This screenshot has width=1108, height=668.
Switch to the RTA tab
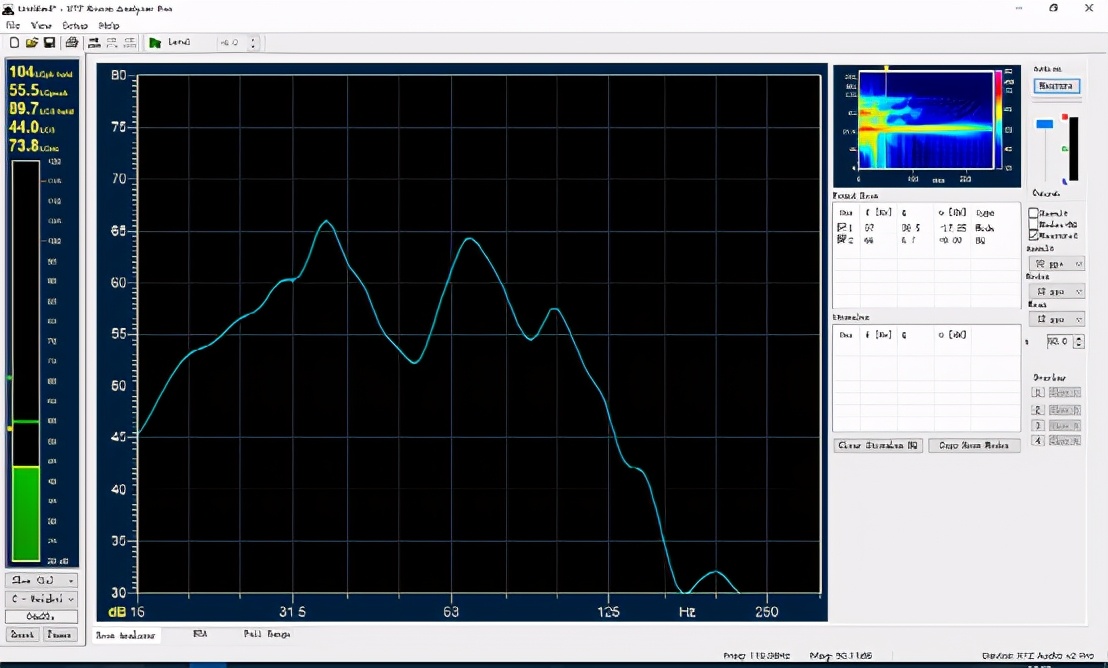tap(200, 634)
